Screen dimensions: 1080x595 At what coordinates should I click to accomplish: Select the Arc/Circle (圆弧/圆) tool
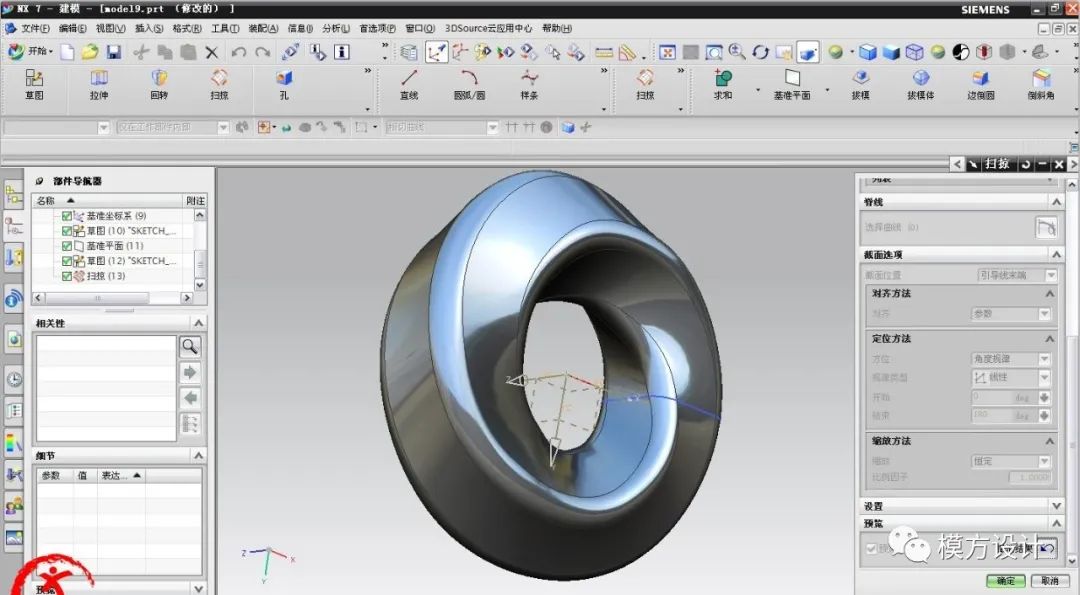(x=470, y=85)
